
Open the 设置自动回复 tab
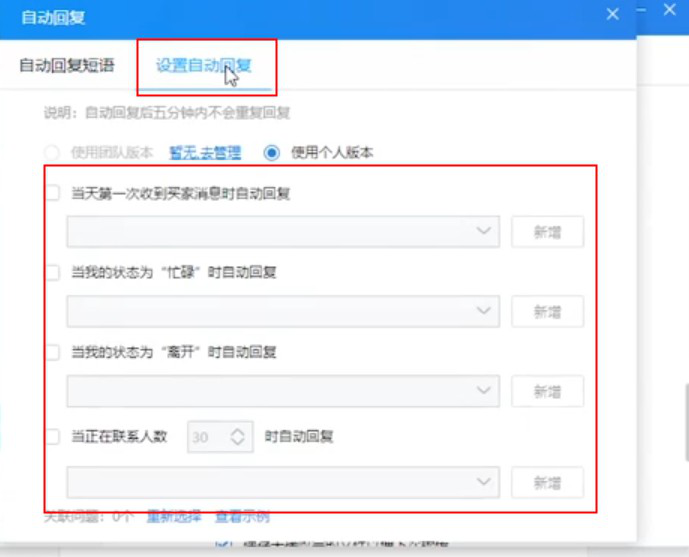click(x=203, y=66)
